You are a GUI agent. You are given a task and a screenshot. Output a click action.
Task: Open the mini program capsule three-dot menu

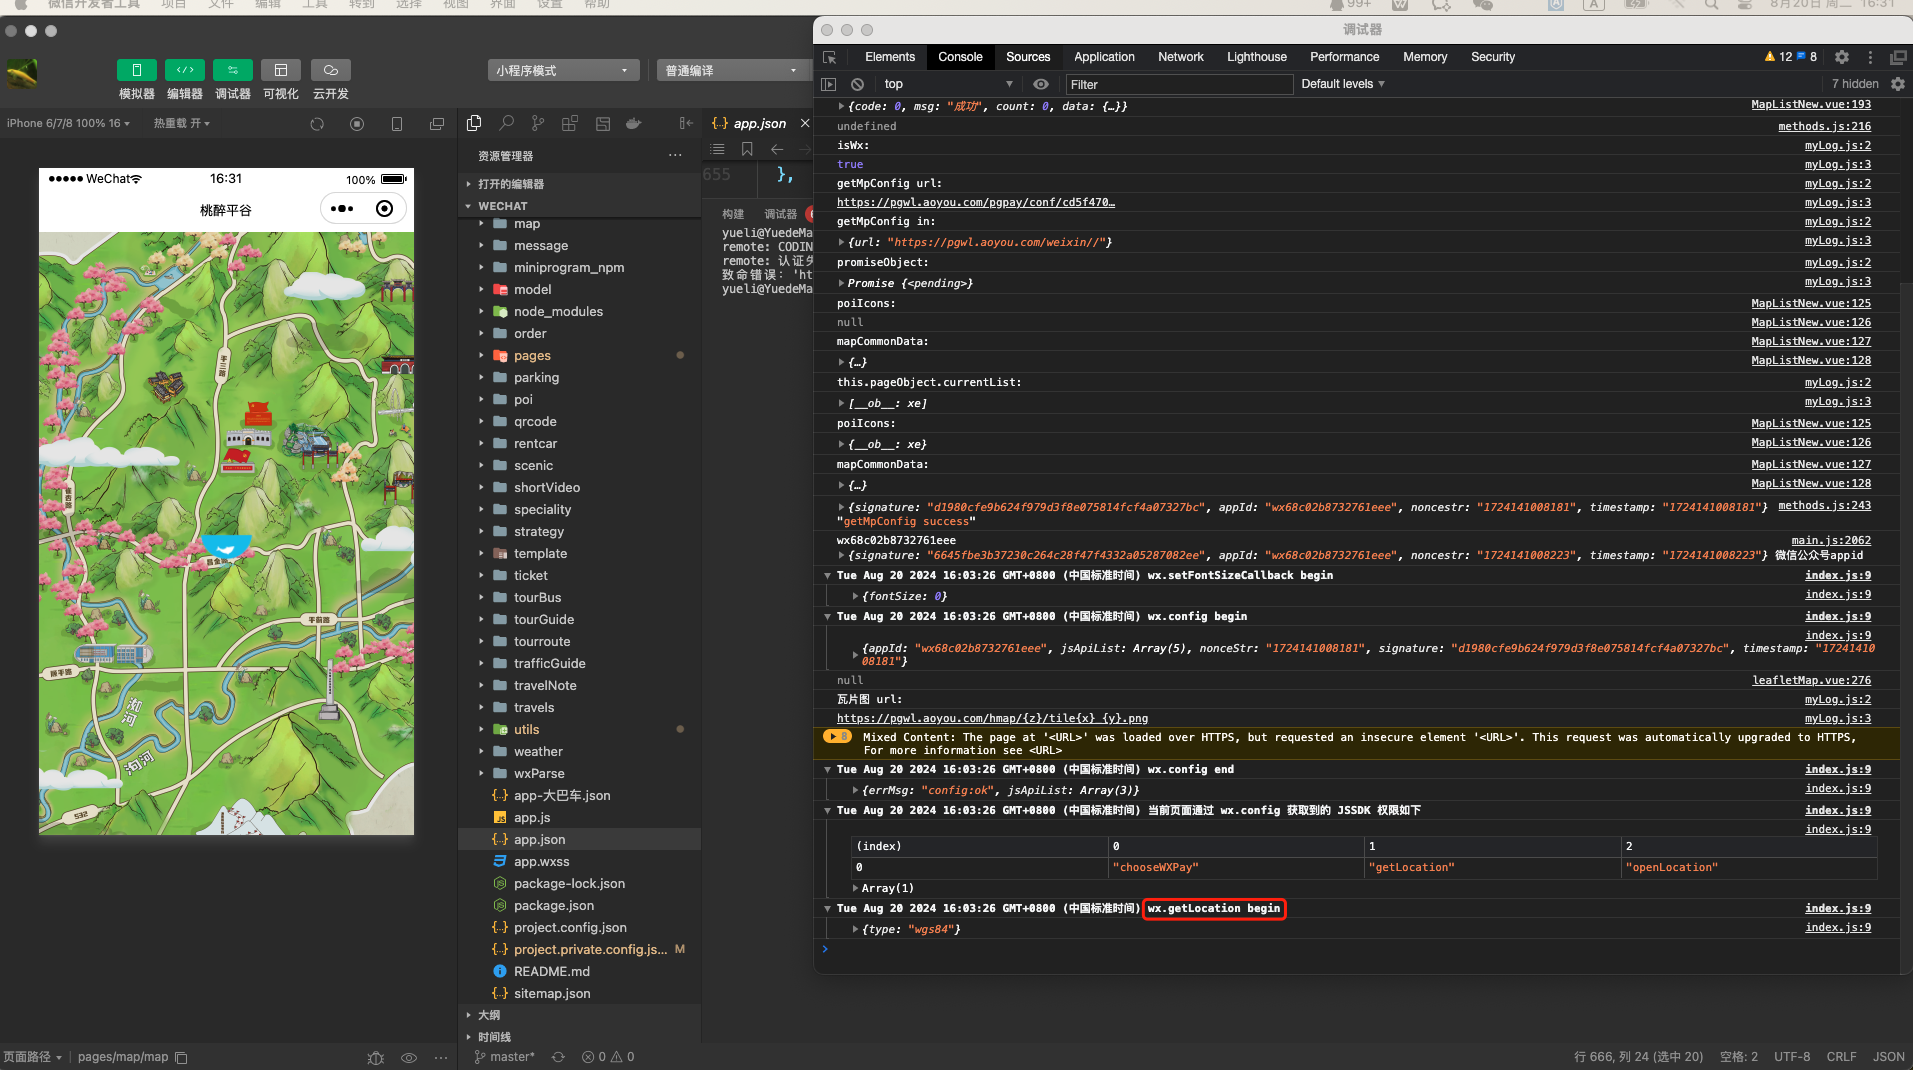coord(342,208)
